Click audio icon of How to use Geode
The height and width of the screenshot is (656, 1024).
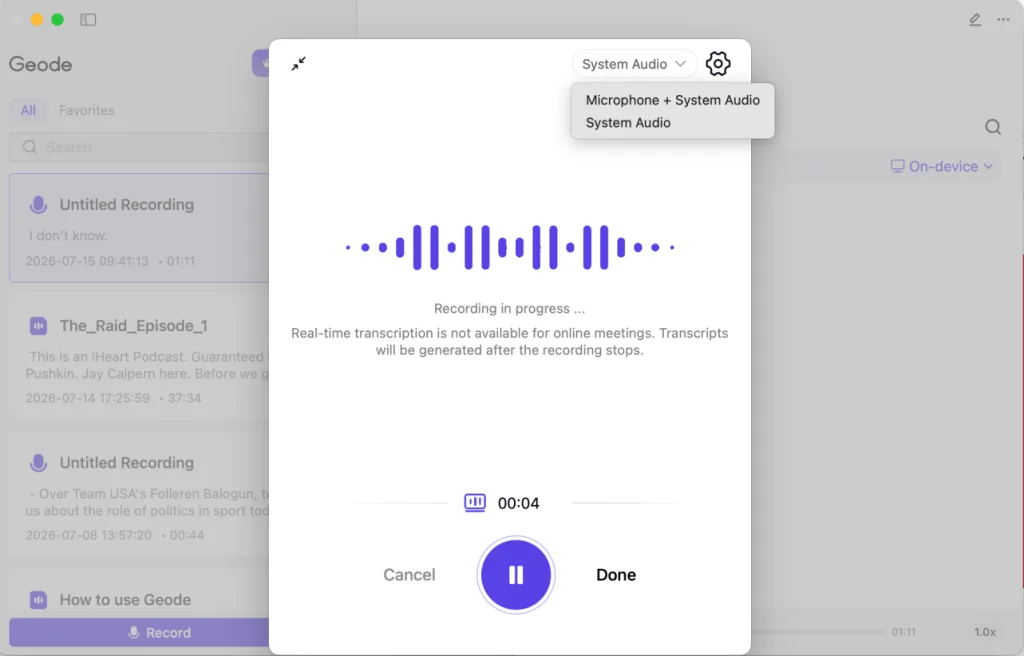(x=39, y=599)
